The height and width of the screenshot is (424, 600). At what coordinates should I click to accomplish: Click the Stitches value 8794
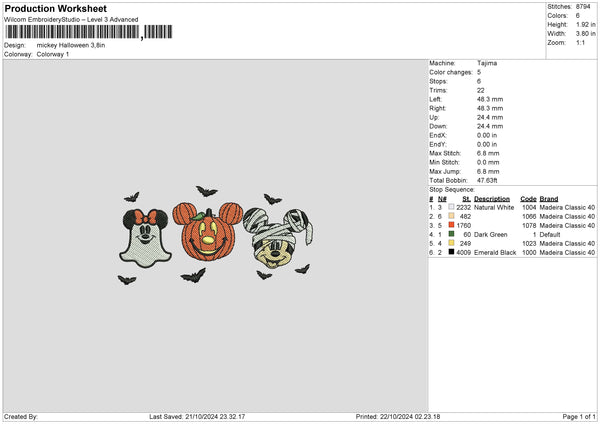pyautogui.click(x=583, y=7)
